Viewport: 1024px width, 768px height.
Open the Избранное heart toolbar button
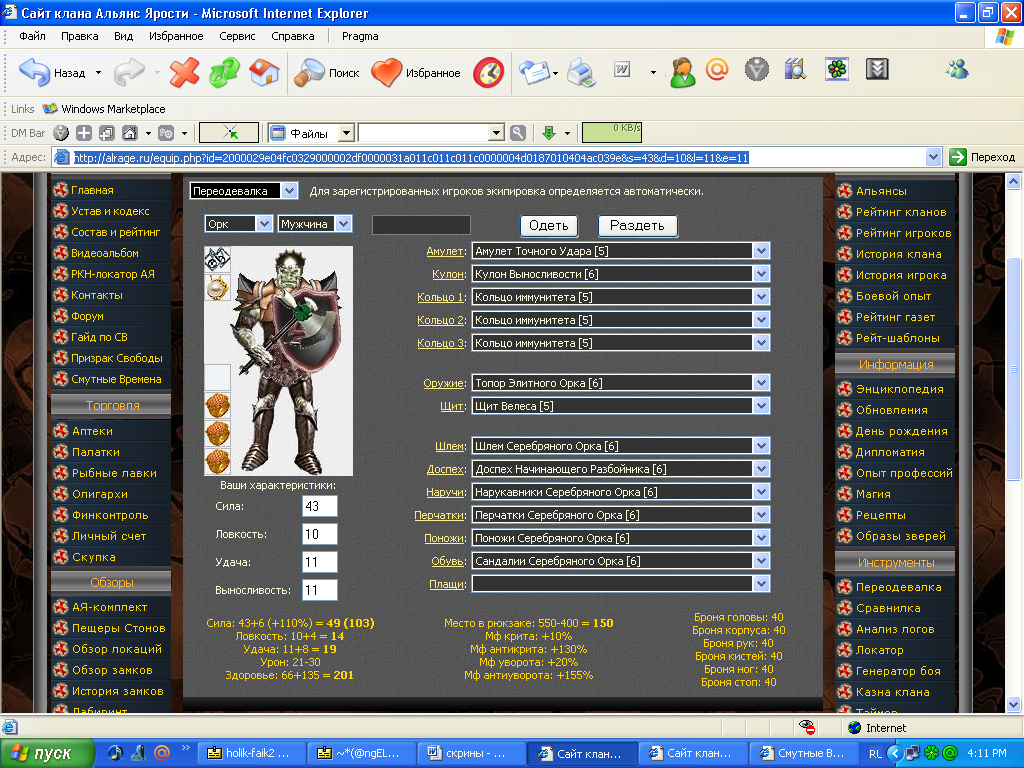coord(416,72)
